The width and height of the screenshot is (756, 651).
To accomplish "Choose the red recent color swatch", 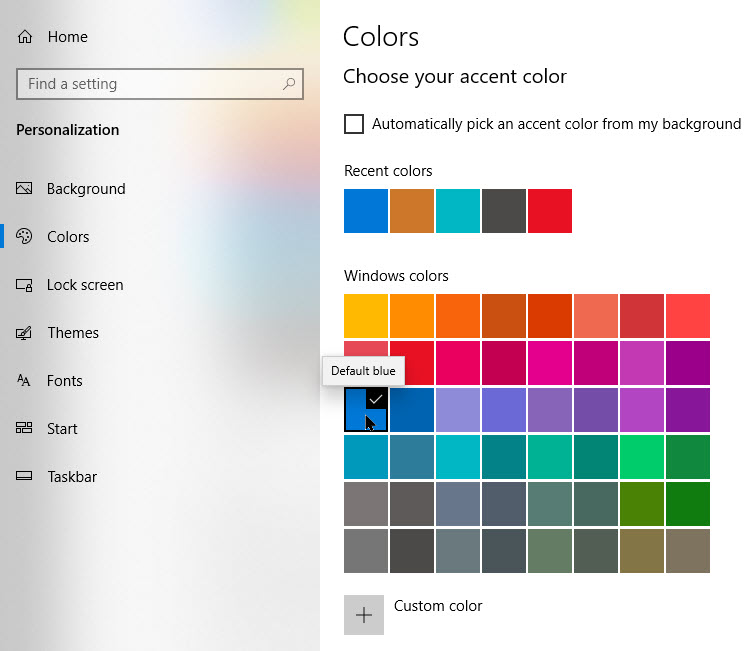I will click(550, 211).
